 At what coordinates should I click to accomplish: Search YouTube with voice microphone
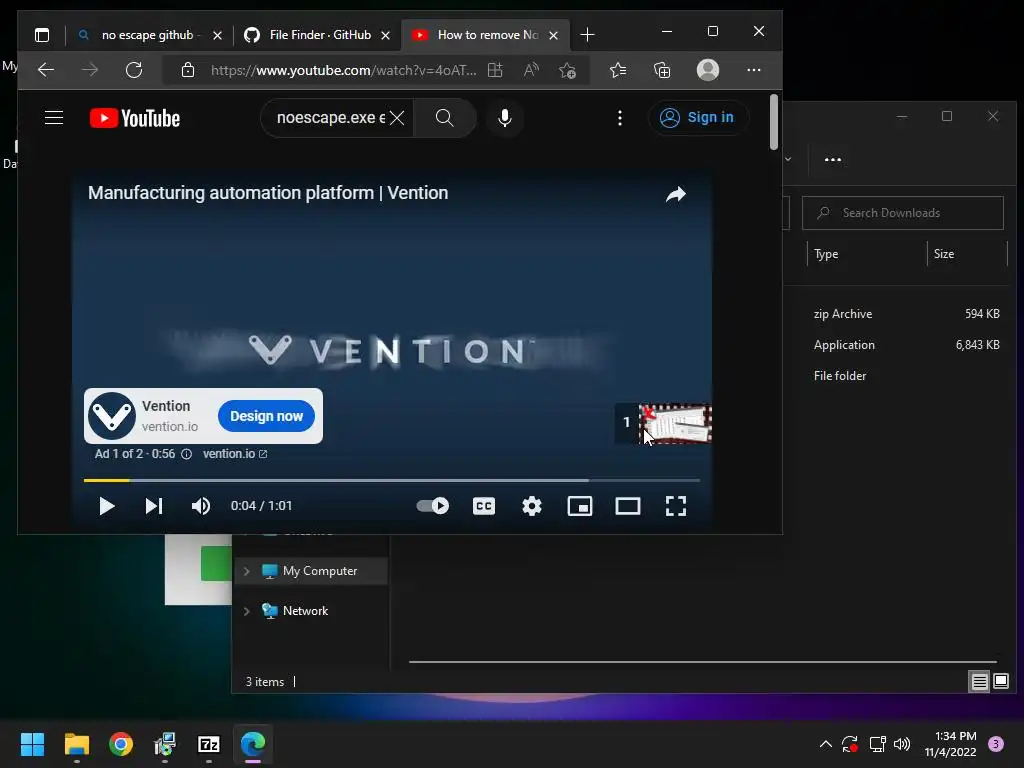click(505, 118)
